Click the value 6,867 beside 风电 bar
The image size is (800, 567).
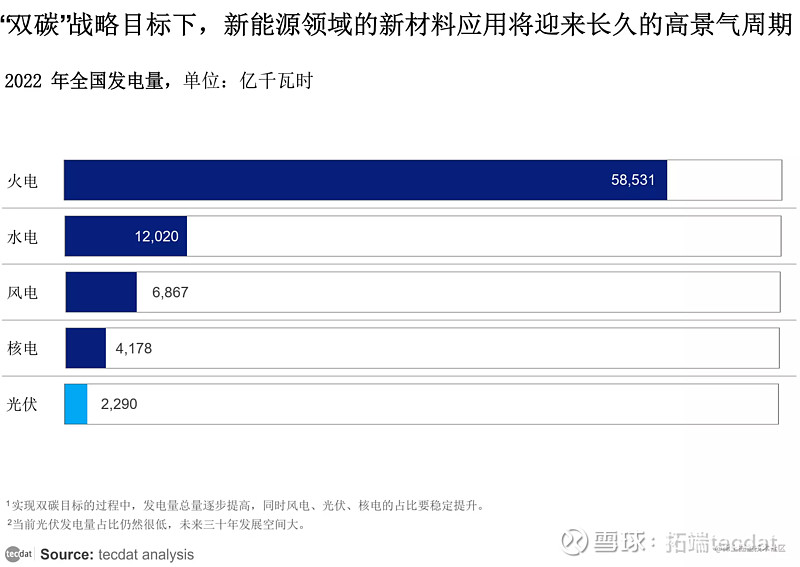(x=170, y=292)
